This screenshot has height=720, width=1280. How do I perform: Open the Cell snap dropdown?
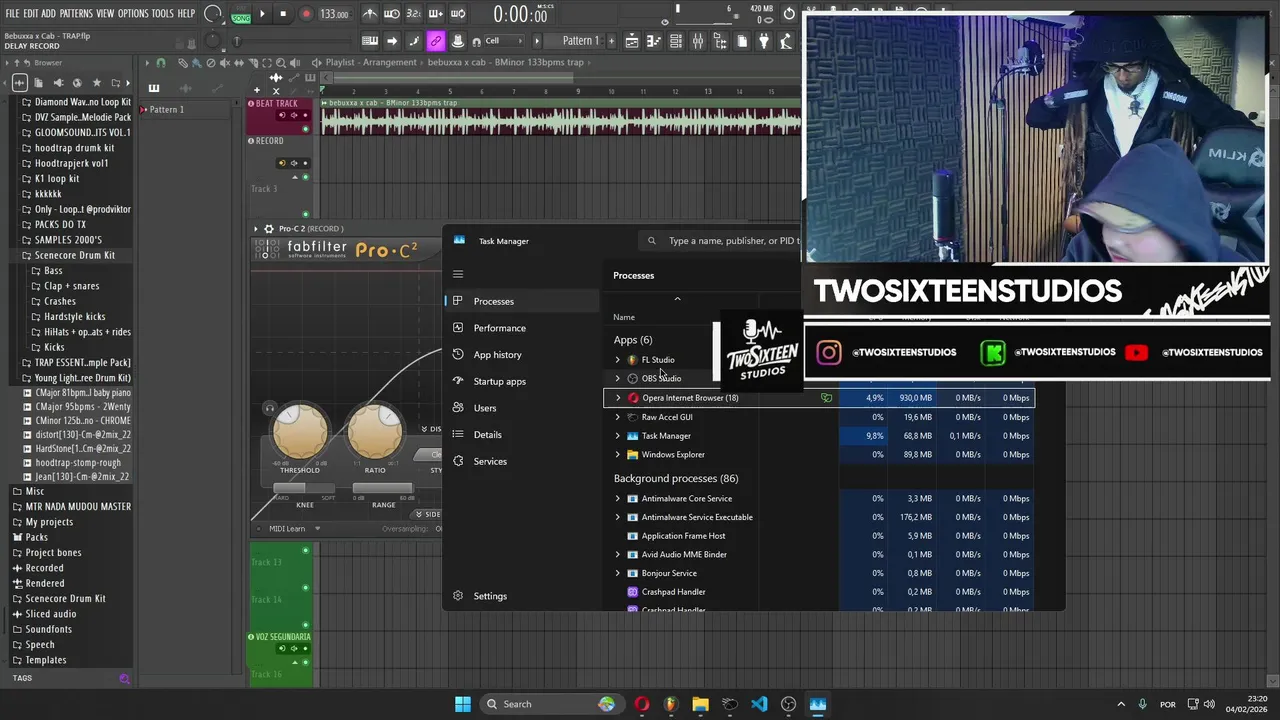click(x=505, y=41)
